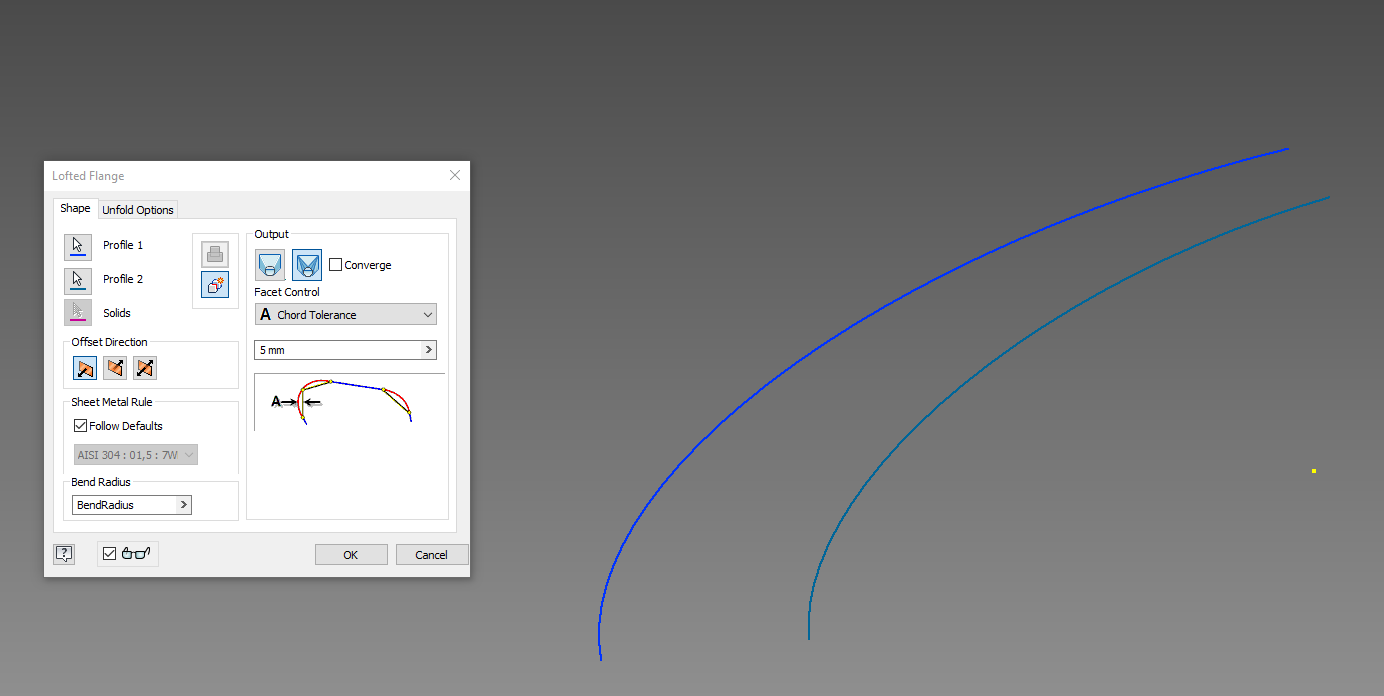1384x696 pixels.
Task: Select the Press Brake output icon
Action: [307, 265]
